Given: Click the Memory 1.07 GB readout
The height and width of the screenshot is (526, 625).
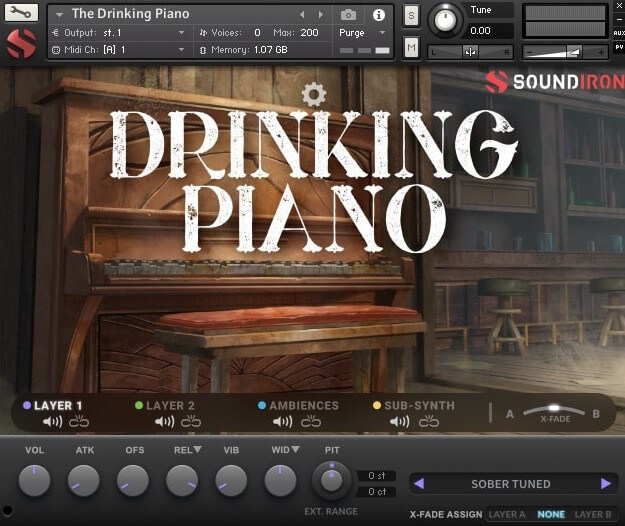Looking at the screenshot, I should click(270, 50).
